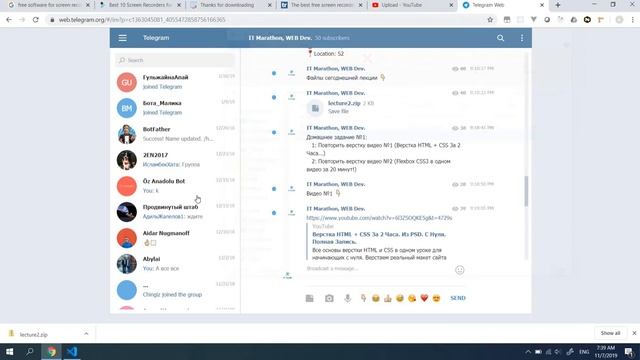Click the lecture2.zip file icon in message

315,108
